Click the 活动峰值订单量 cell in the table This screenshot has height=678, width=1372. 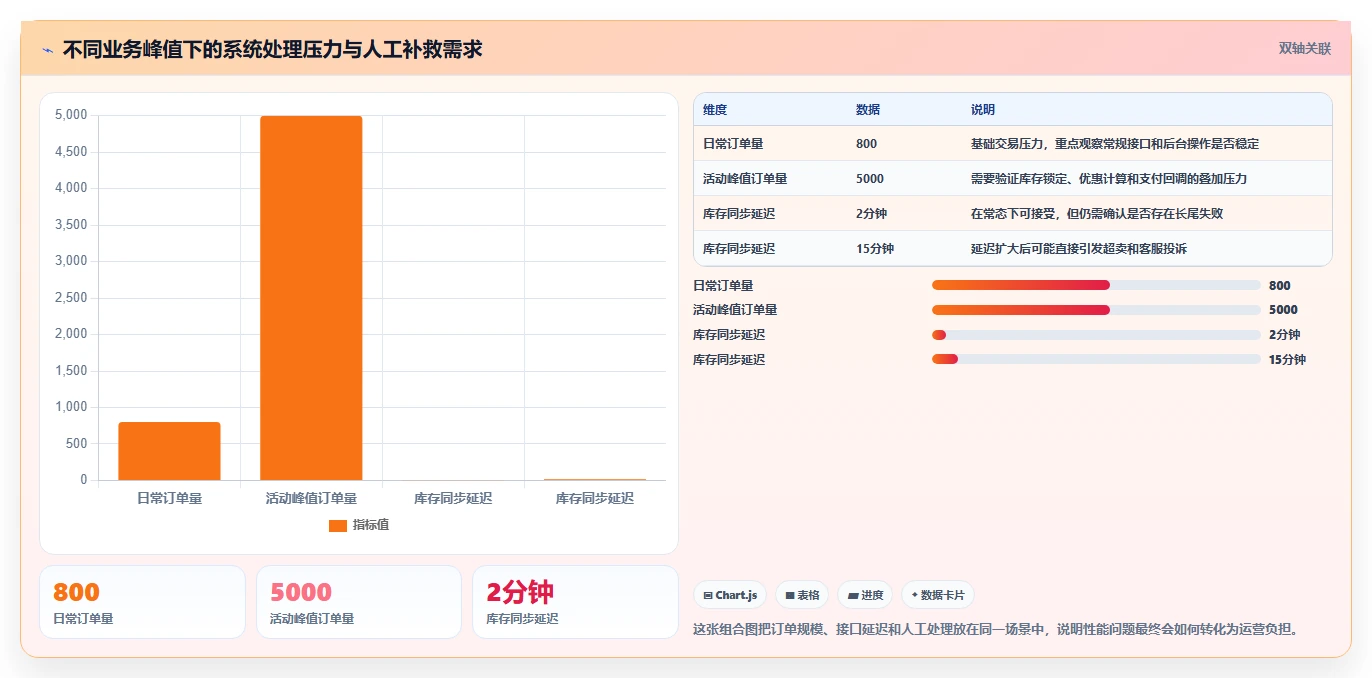click(x=745, y=179)
